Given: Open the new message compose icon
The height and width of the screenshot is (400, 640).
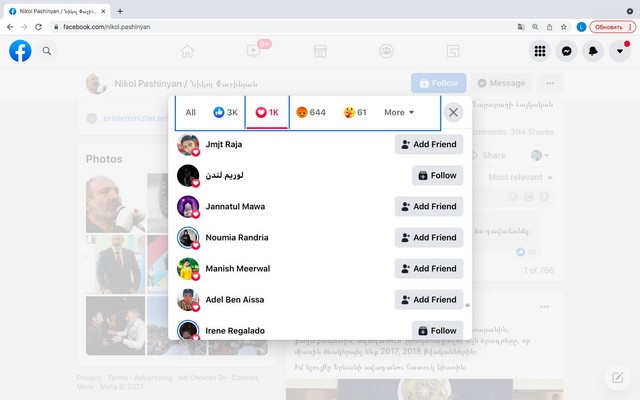Looking at the screenshot, I should click(x=618, y=378).
